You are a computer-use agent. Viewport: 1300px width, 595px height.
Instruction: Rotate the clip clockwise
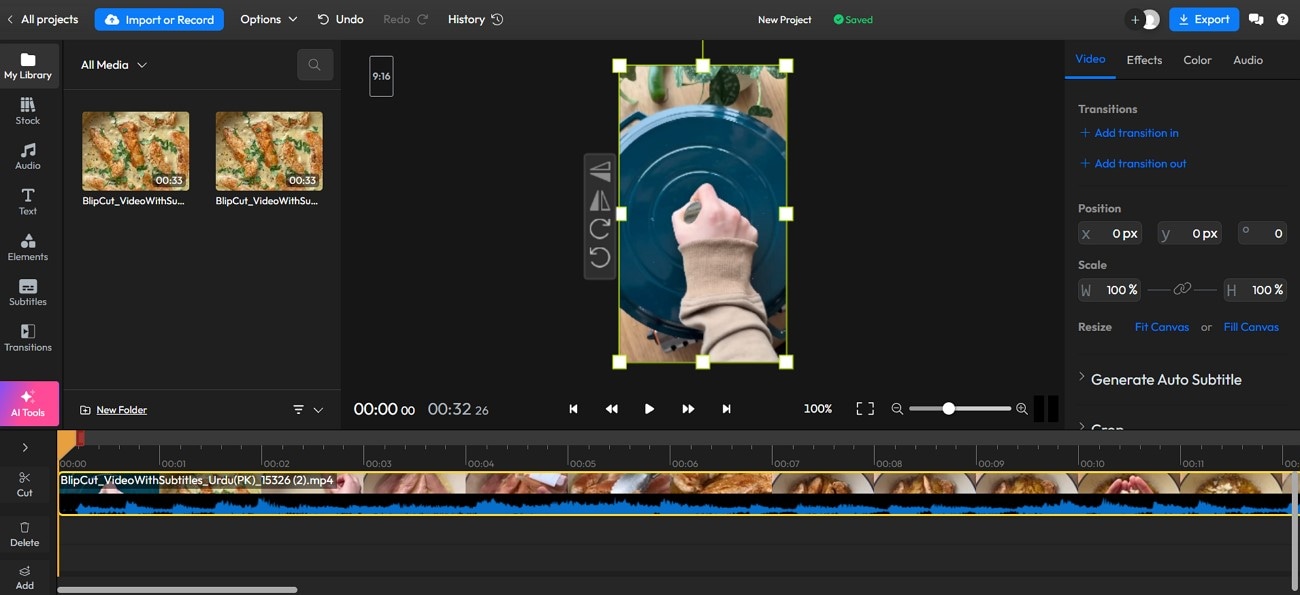pyautogui.click(x=600, y=229)
